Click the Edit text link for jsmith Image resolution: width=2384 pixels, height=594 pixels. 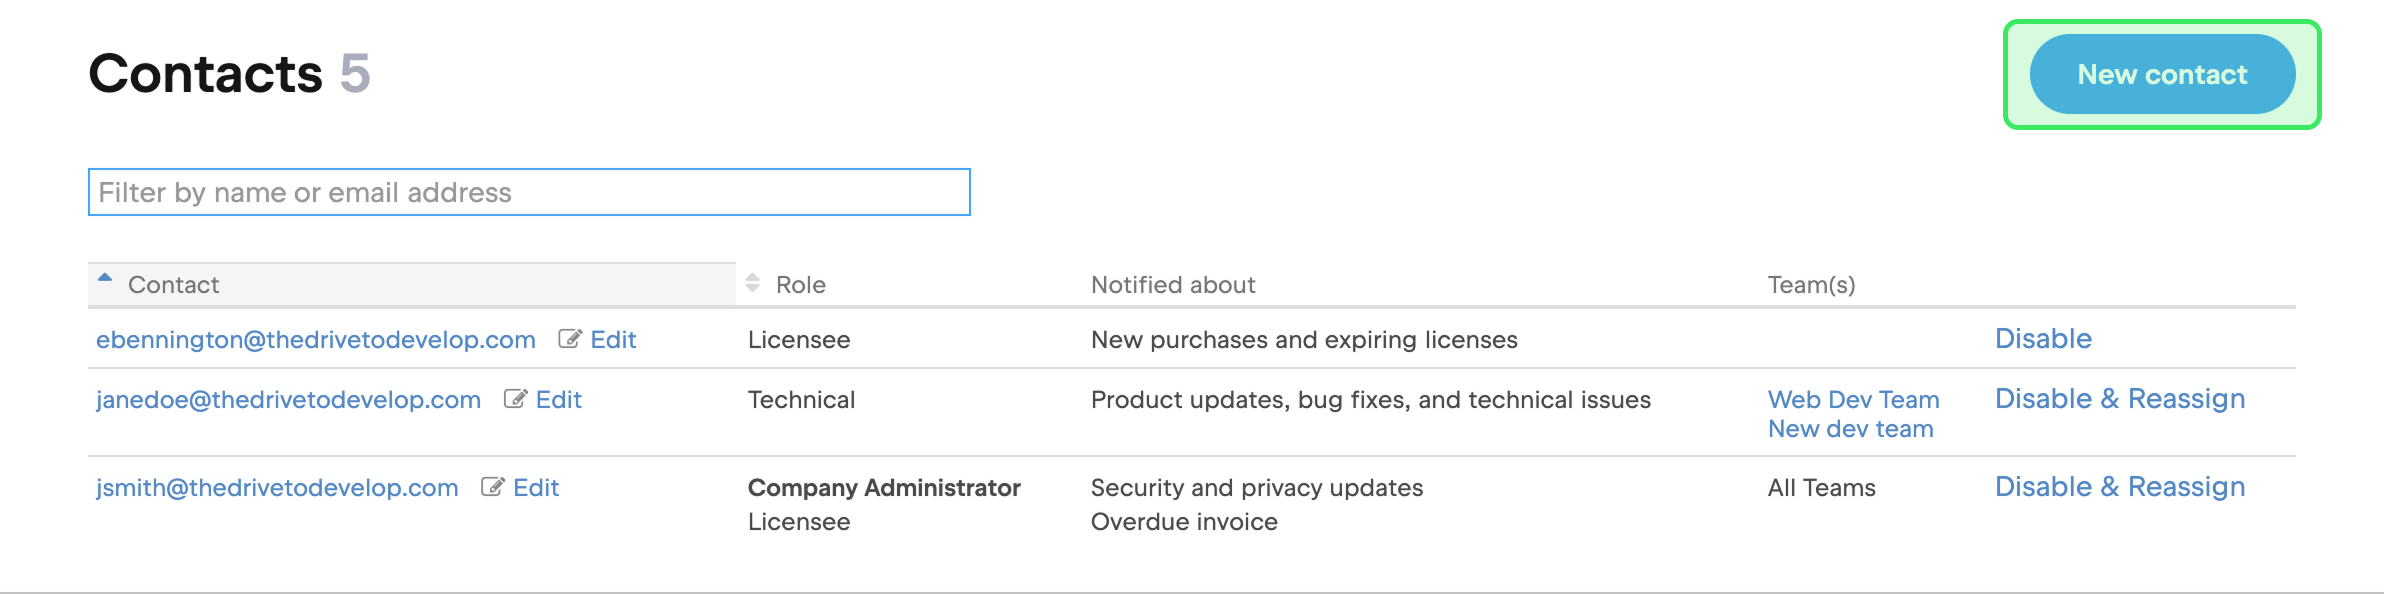(536, 488)
